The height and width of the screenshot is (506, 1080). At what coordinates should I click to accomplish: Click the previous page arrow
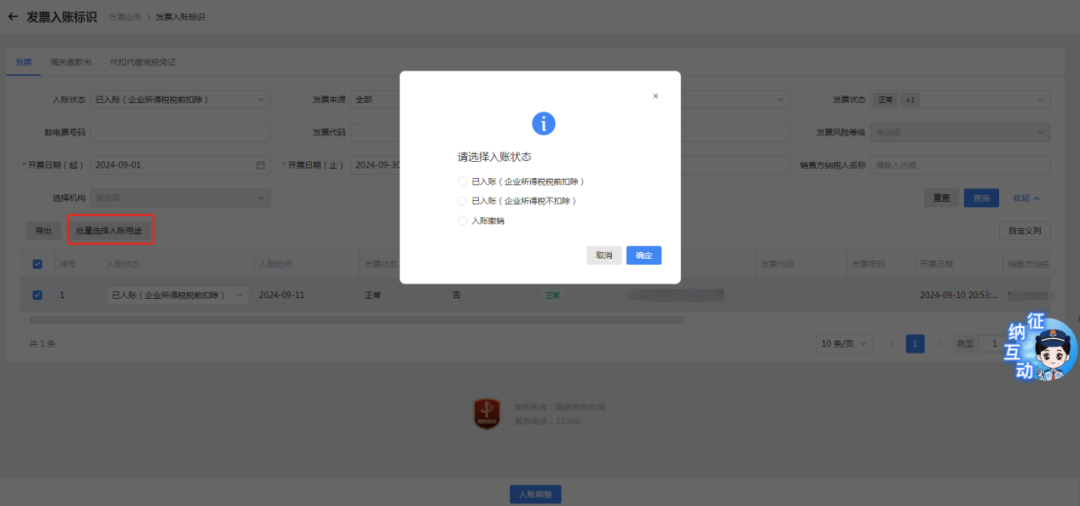(x=893, y=344)
